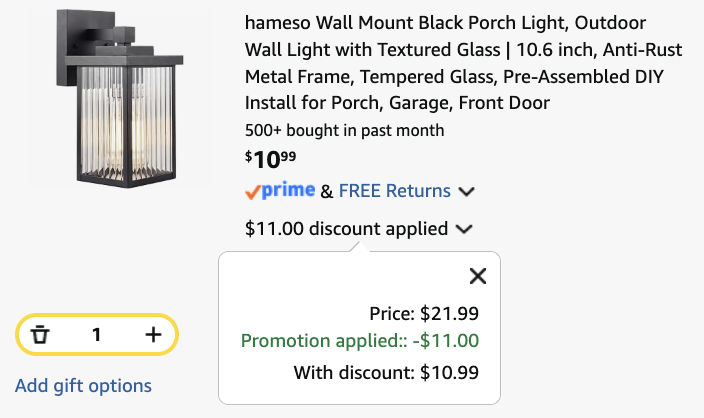The image size is (704, 418).
Task: Click the yellow-outlined quantity selector pill
Action: click(x=97, y=334)
